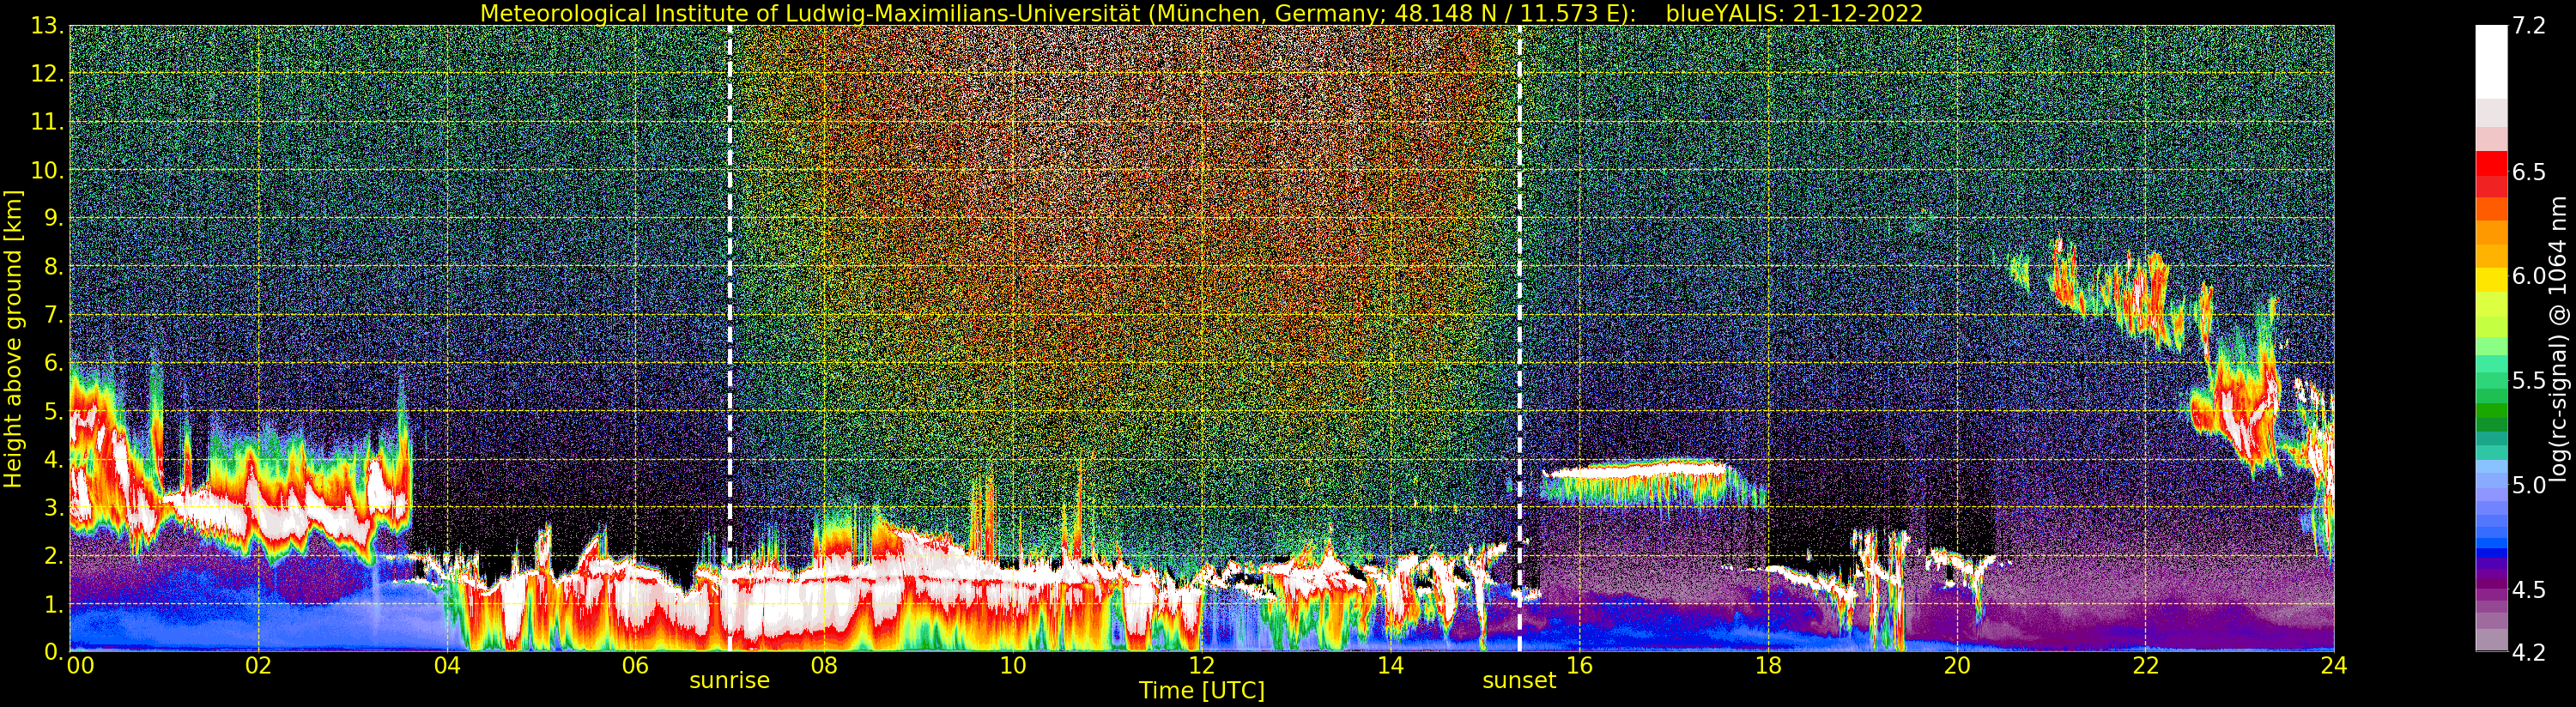The width and height of the screenshot is (2576, 707).
Task: Click the purple segment of the colorbar
Action: [2491, 585]
